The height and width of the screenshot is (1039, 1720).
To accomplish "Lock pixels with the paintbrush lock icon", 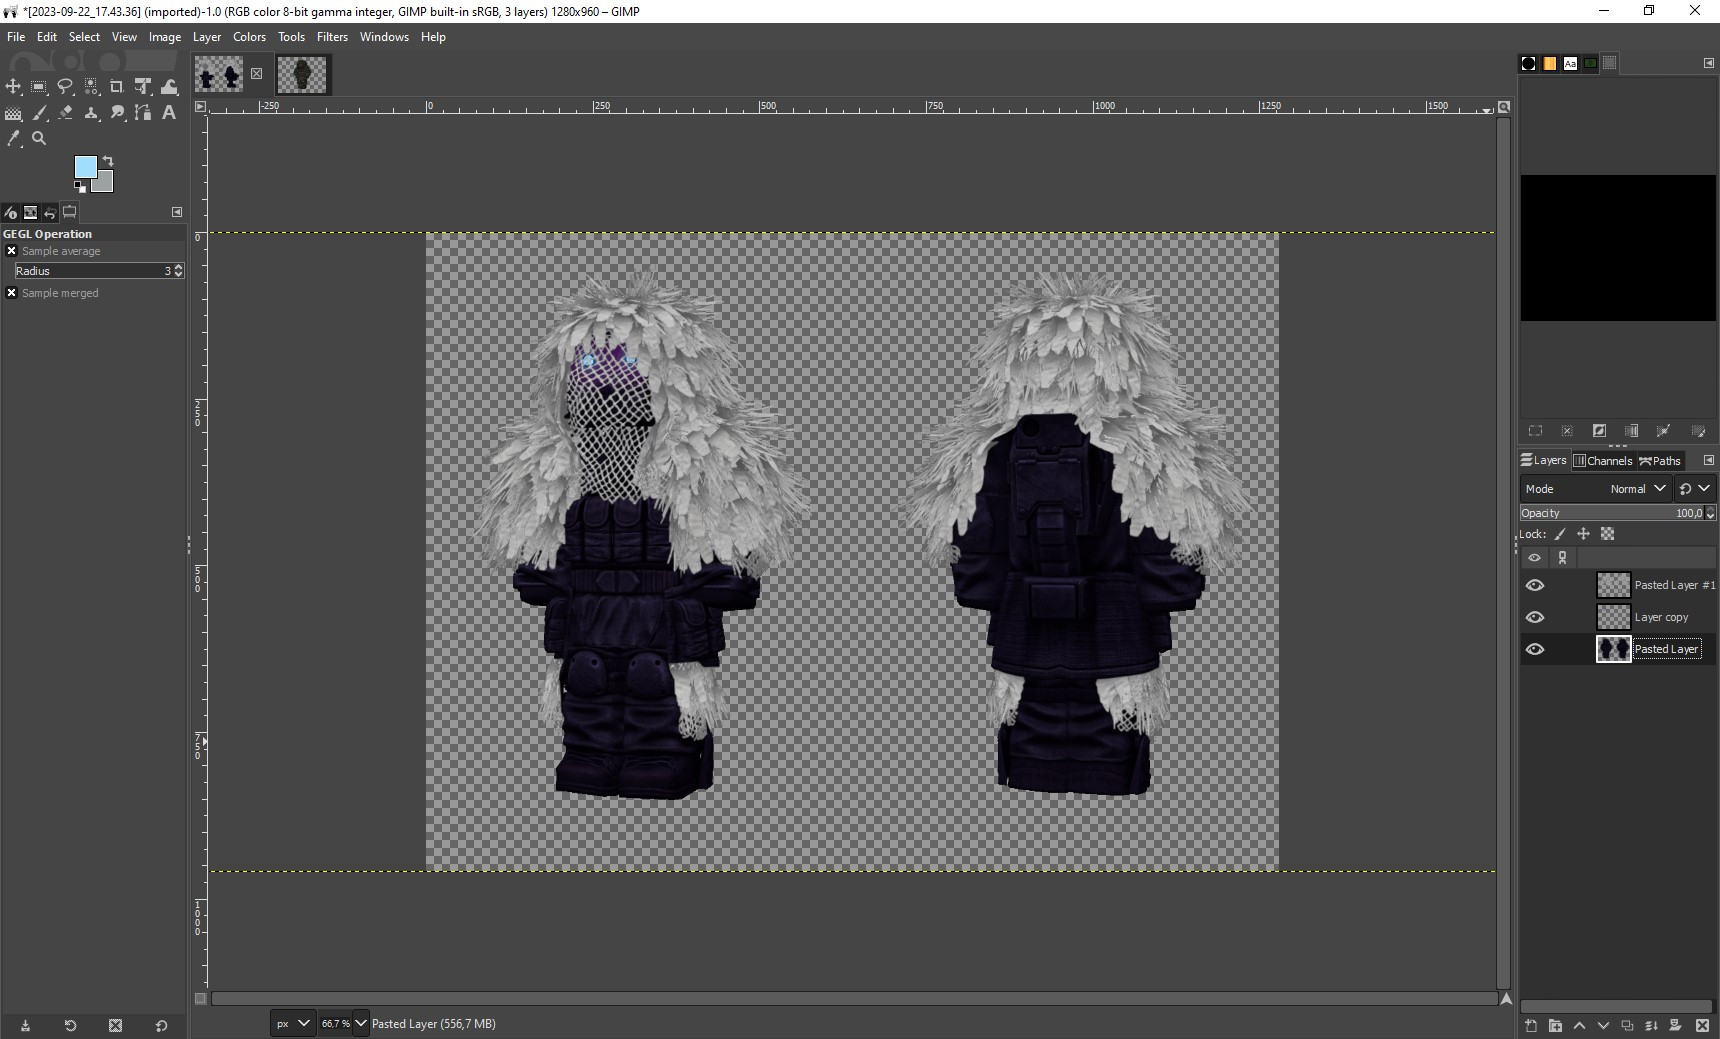I will (1560, 534).
